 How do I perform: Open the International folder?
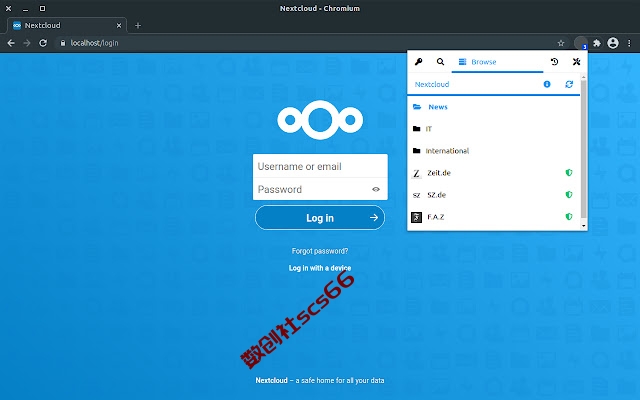[493, 151]
